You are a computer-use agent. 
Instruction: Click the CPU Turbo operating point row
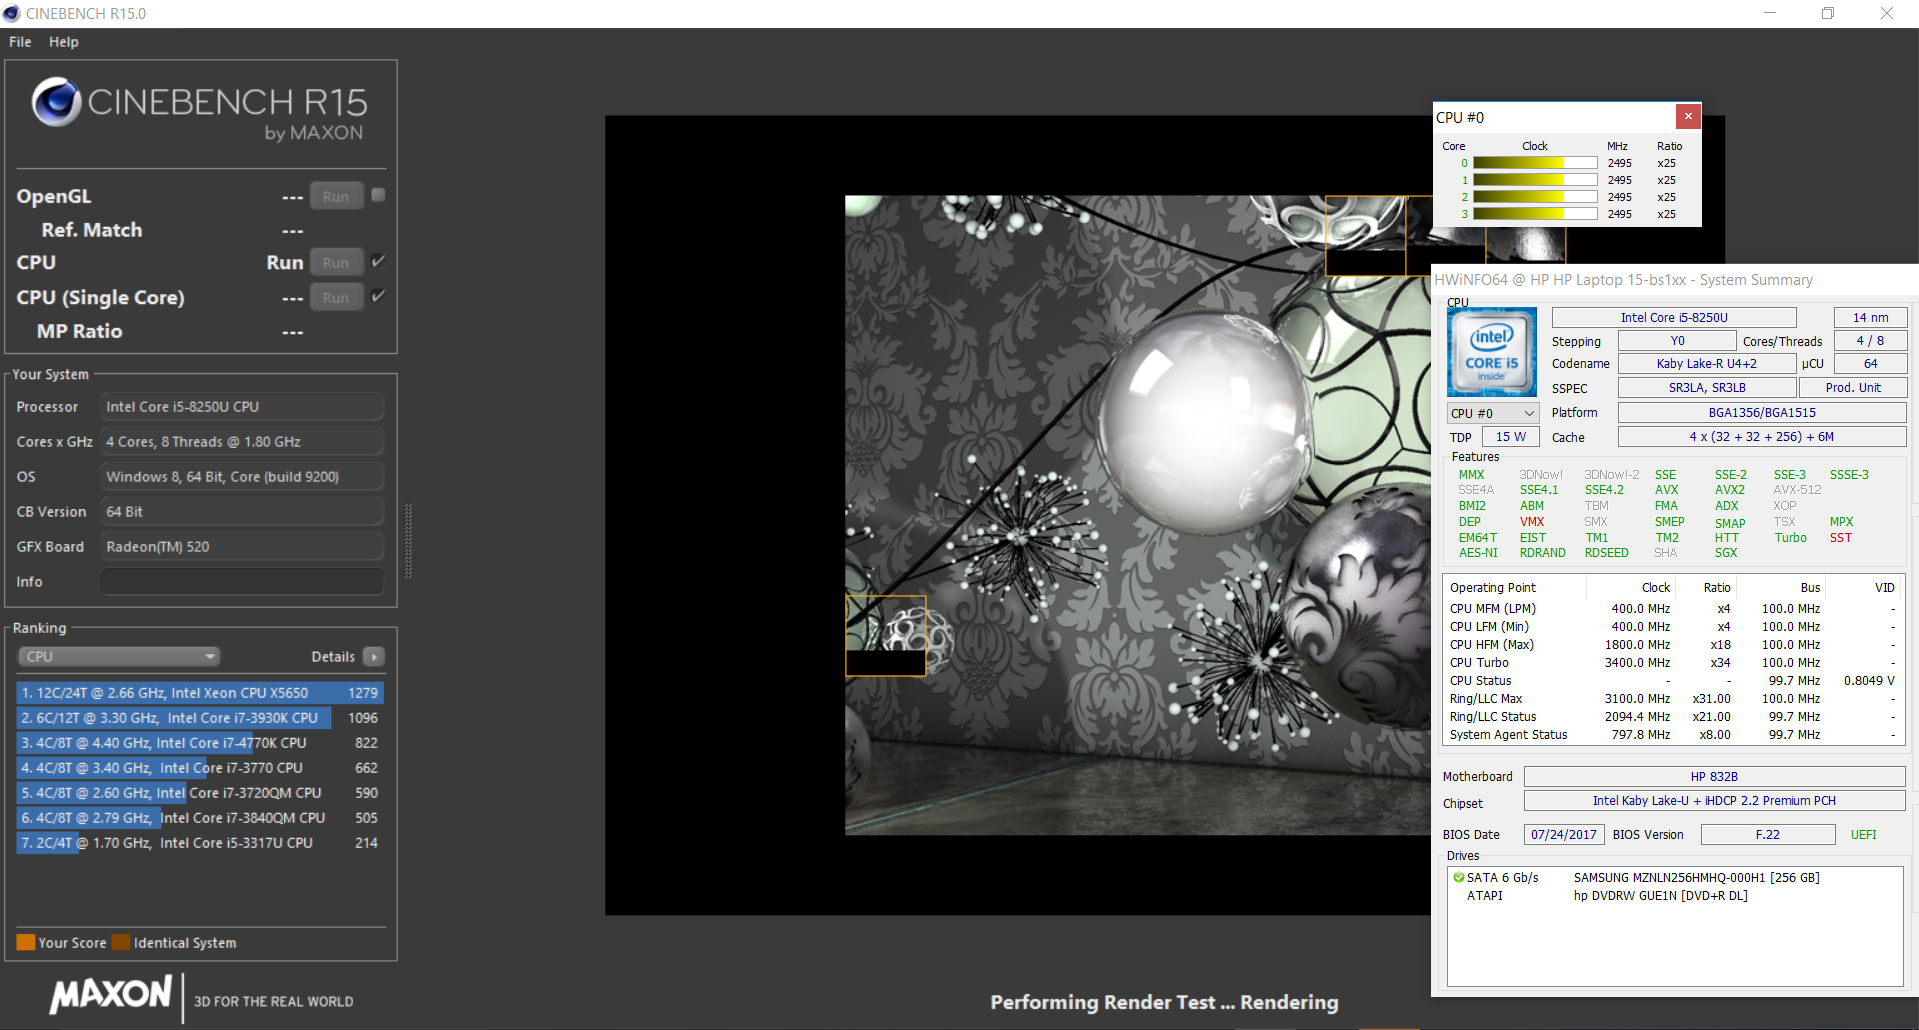(1673, 662)
